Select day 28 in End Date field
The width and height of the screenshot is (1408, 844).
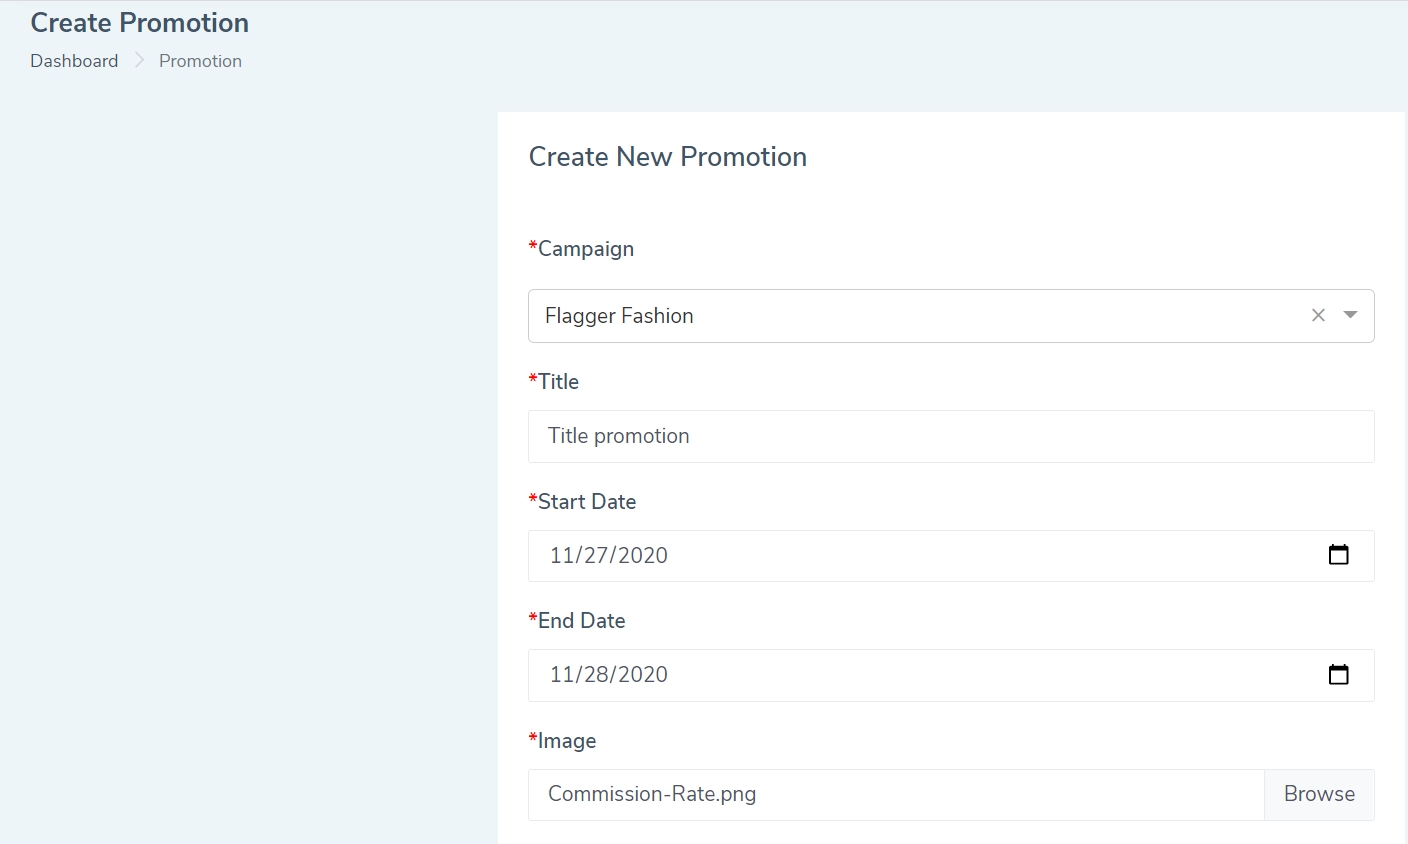coord(597,675)
